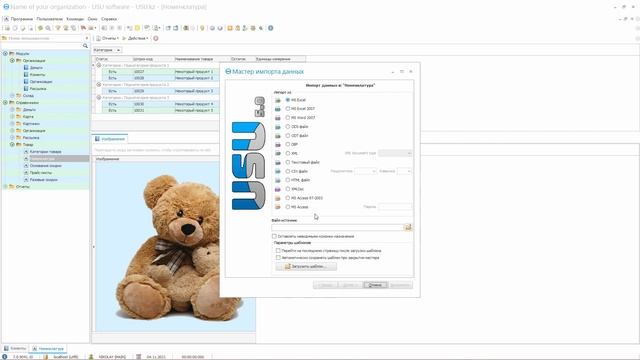The height and width of the screenshot is (360, 640).
Task: Collapse the first category group in the grid
Action: [x=99, y=65]
